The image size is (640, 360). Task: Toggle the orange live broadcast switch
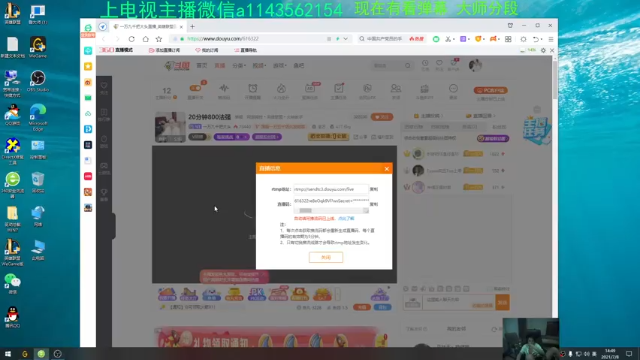point(196,88)
